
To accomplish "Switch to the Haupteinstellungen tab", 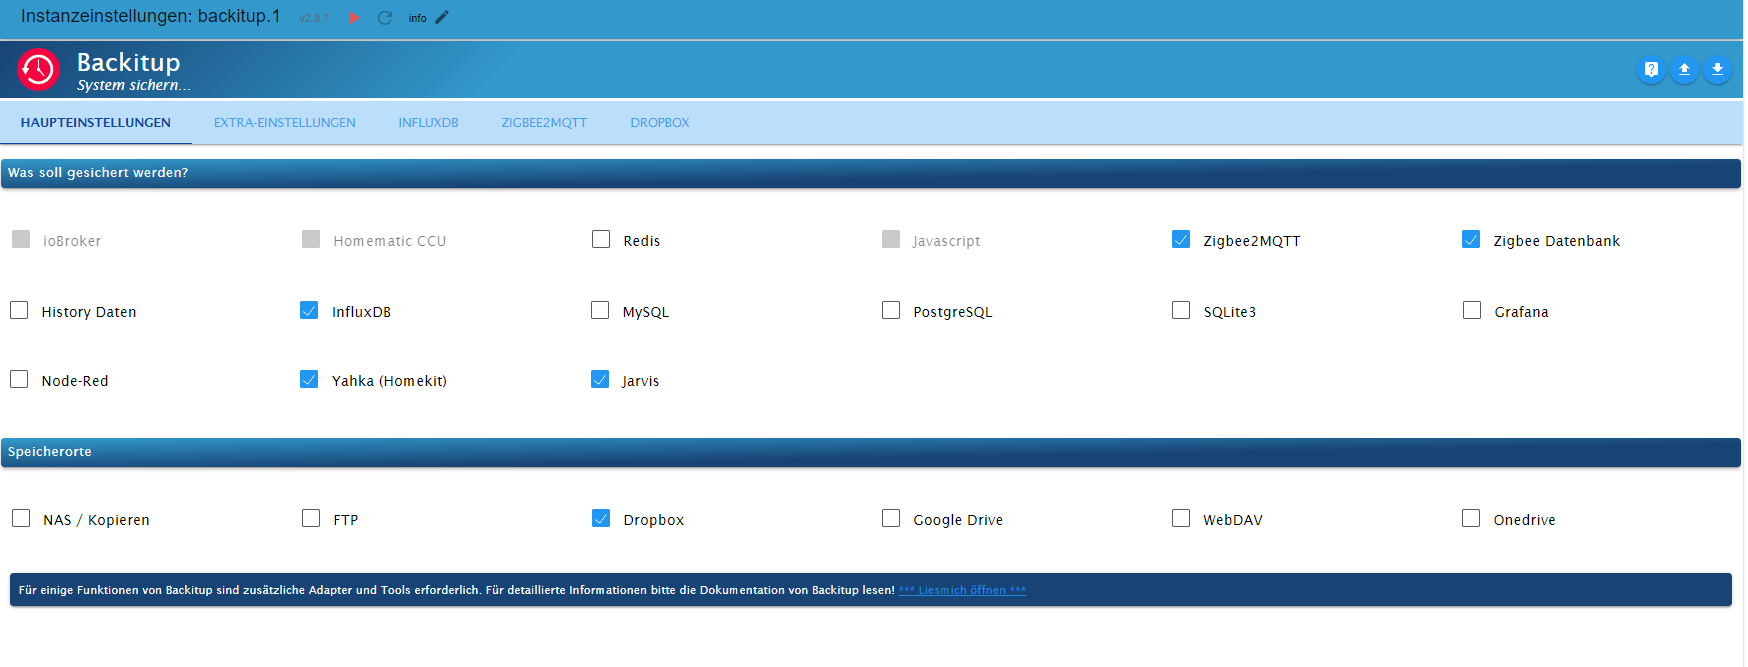I will point(96,123).
